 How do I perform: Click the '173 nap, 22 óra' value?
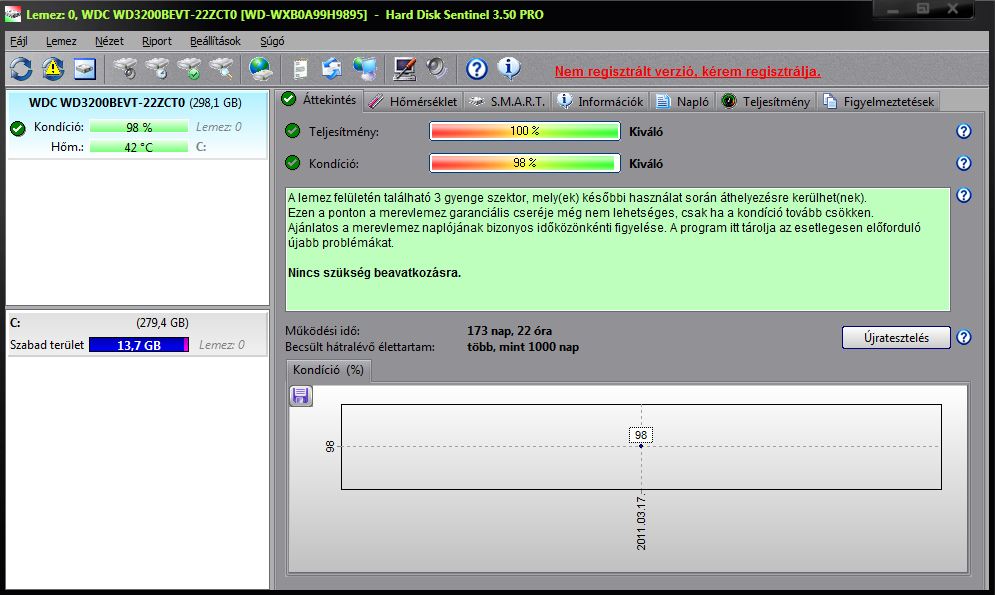click(x=510, y=330)
